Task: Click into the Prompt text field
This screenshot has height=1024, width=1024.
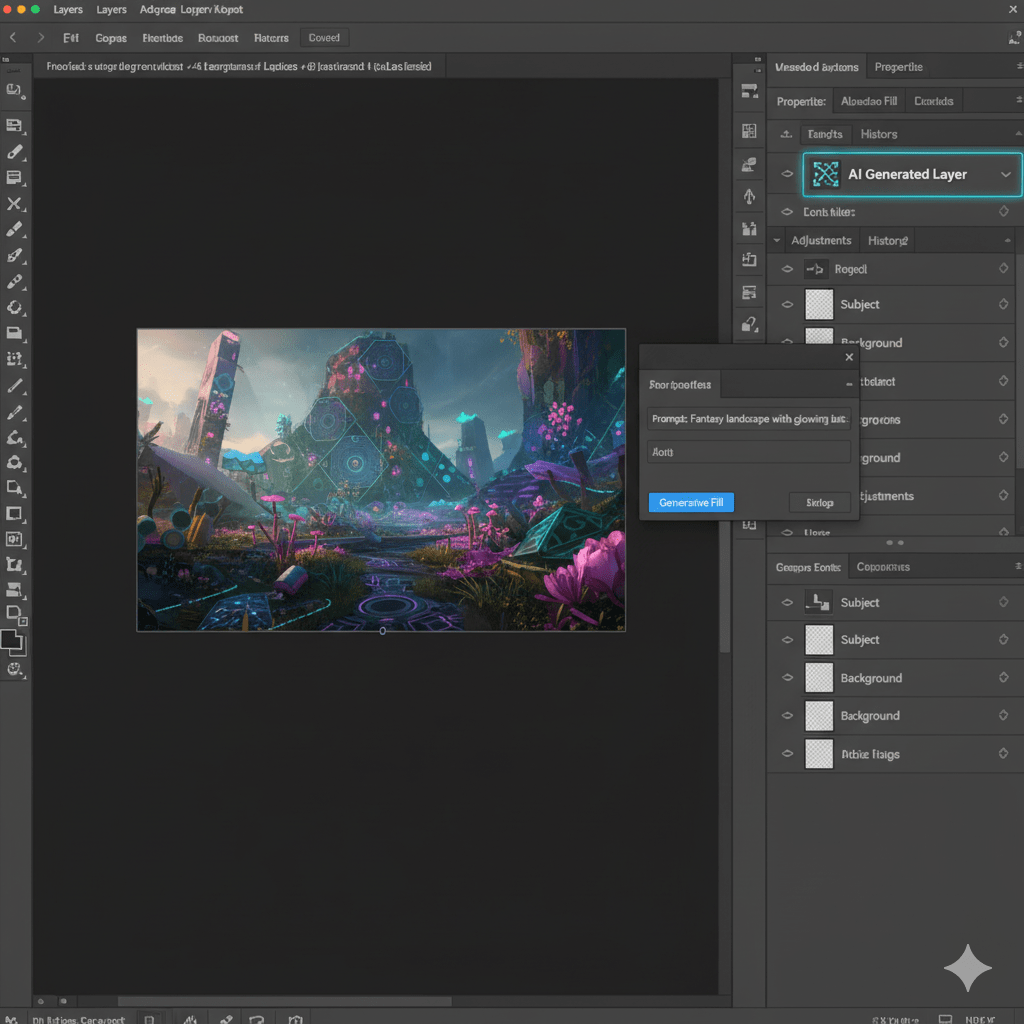Action: click(749, 420)
